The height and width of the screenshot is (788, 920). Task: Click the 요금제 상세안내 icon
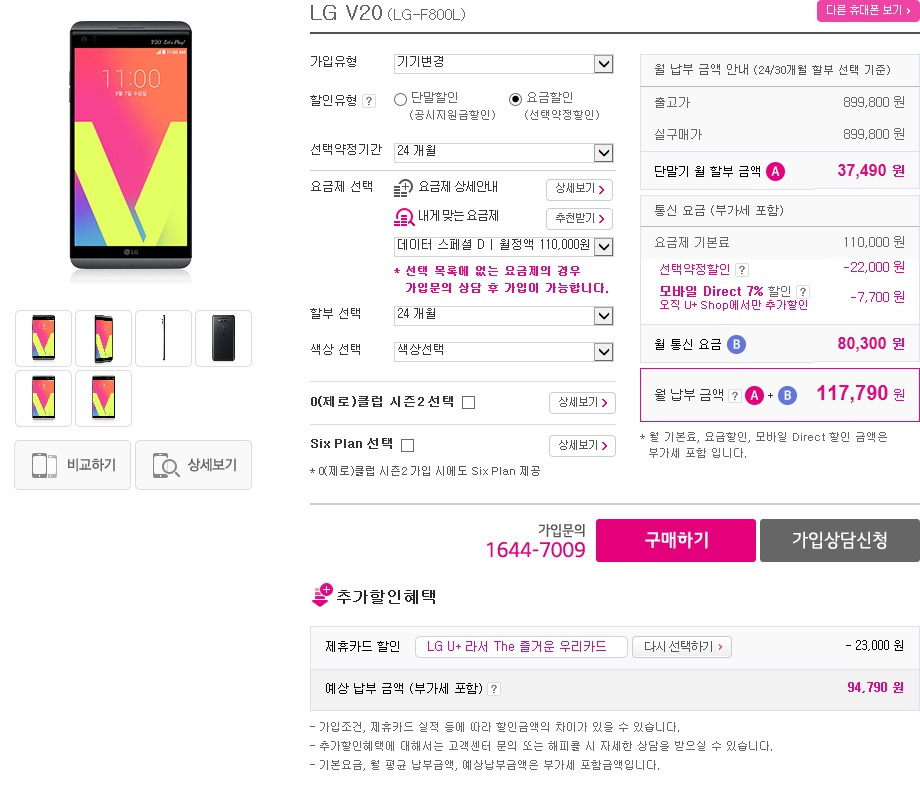tap(403, 188)
